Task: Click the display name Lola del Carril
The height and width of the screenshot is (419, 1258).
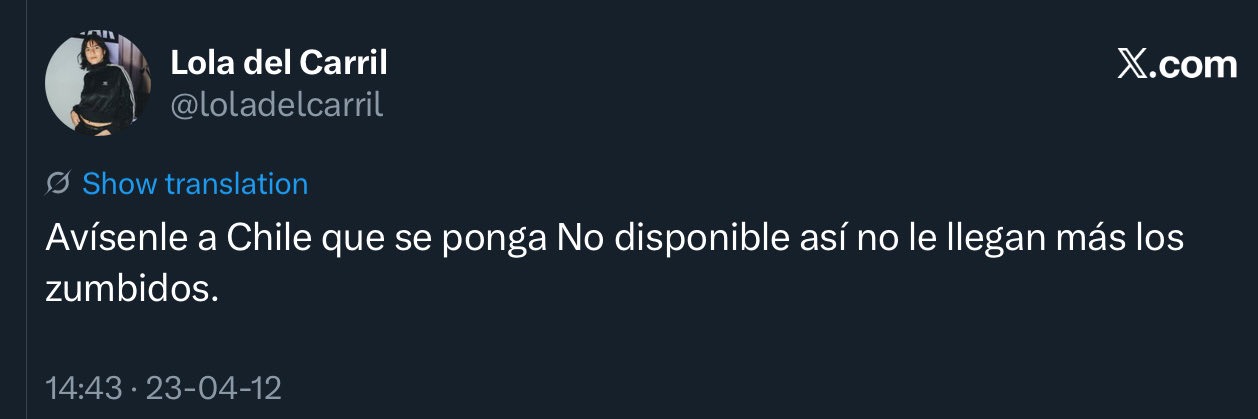Action: click(279, 63)
